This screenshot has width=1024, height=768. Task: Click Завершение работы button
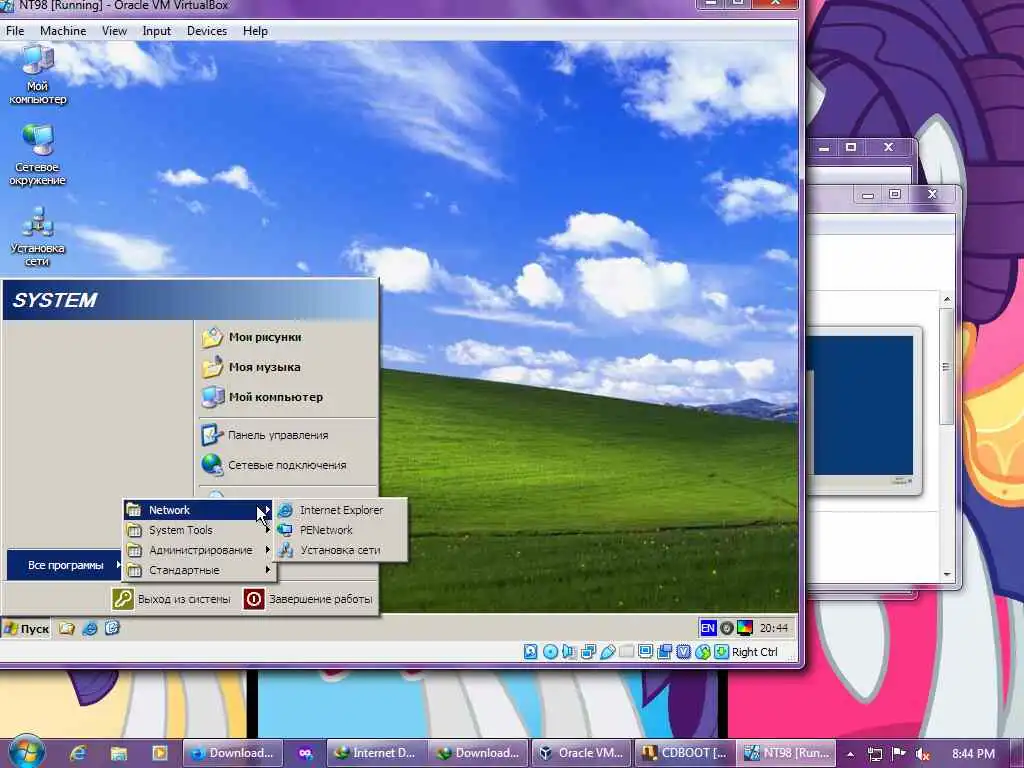[308, 599]
